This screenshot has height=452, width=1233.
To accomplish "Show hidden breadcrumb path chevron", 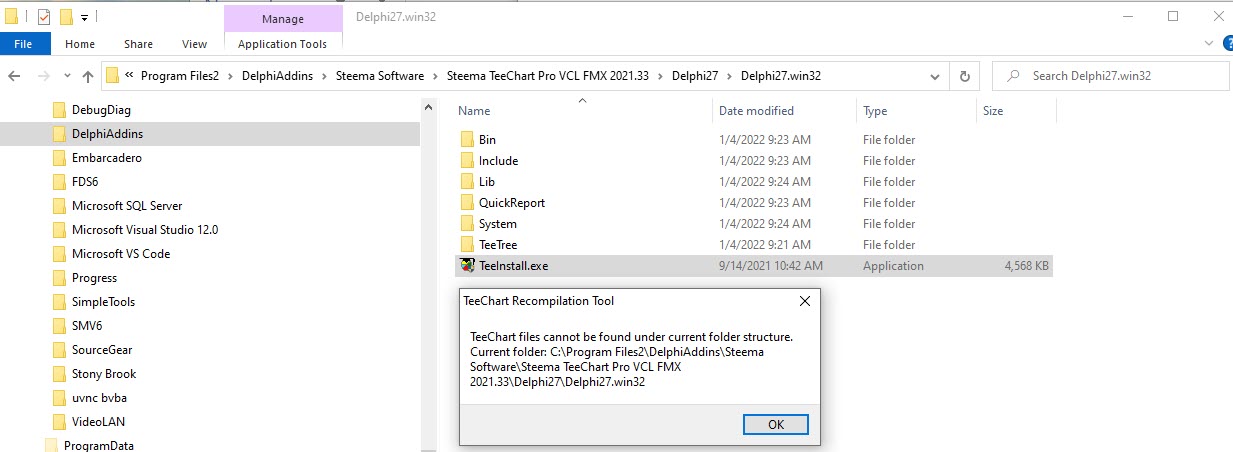I will click(129, 76).
